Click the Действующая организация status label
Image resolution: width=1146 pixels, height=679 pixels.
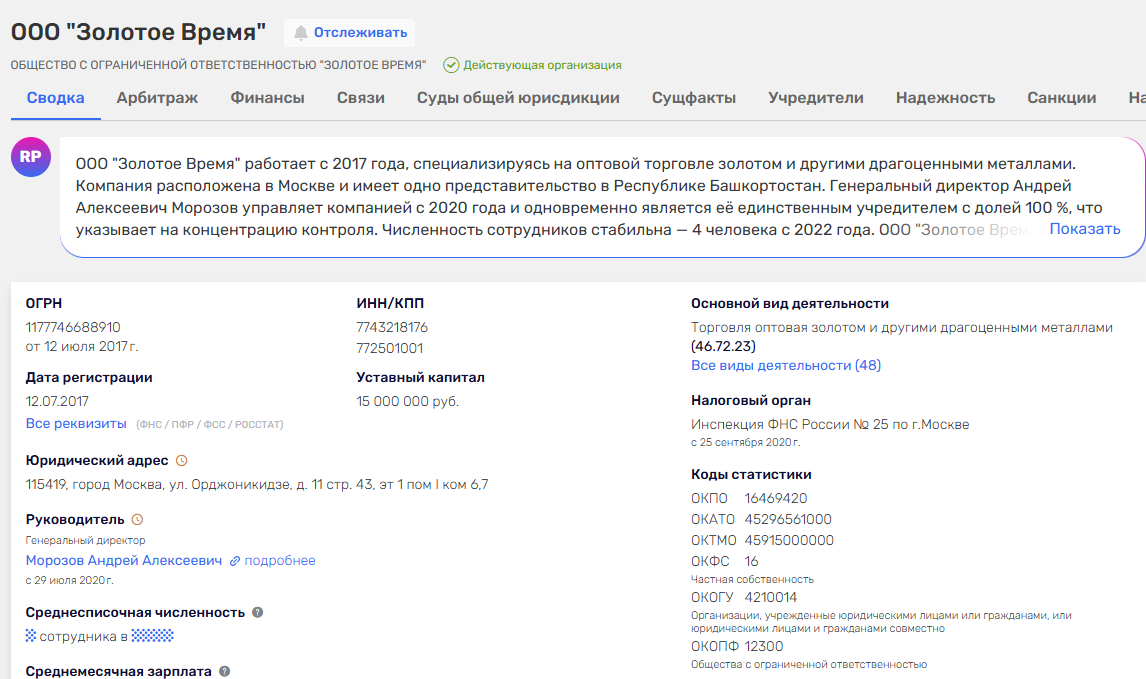pos(542,65)
